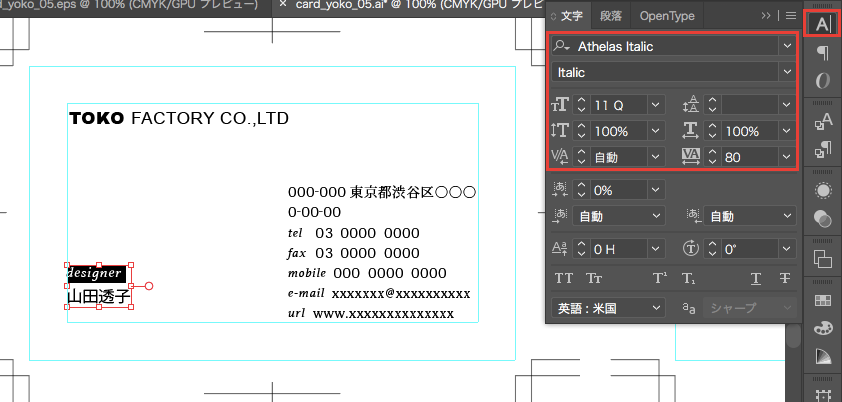Open the Character Styles panel icon

[x=824, y=122]
